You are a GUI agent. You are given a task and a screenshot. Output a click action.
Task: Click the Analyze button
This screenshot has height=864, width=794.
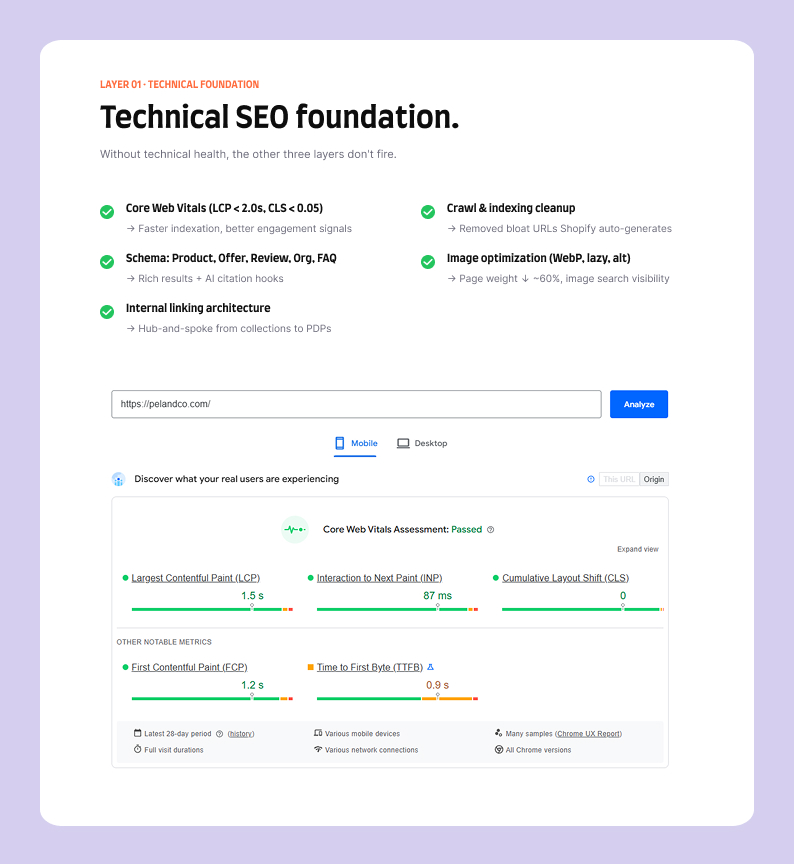[x=639, y=404]
